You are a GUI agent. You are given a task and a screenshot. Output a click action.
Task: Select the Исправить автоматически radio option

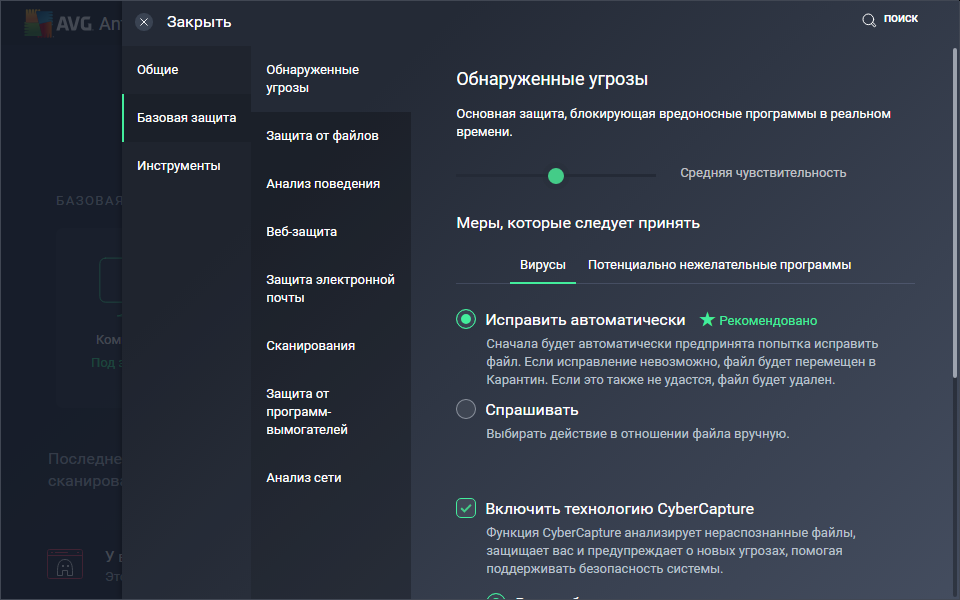coord(466,320)
